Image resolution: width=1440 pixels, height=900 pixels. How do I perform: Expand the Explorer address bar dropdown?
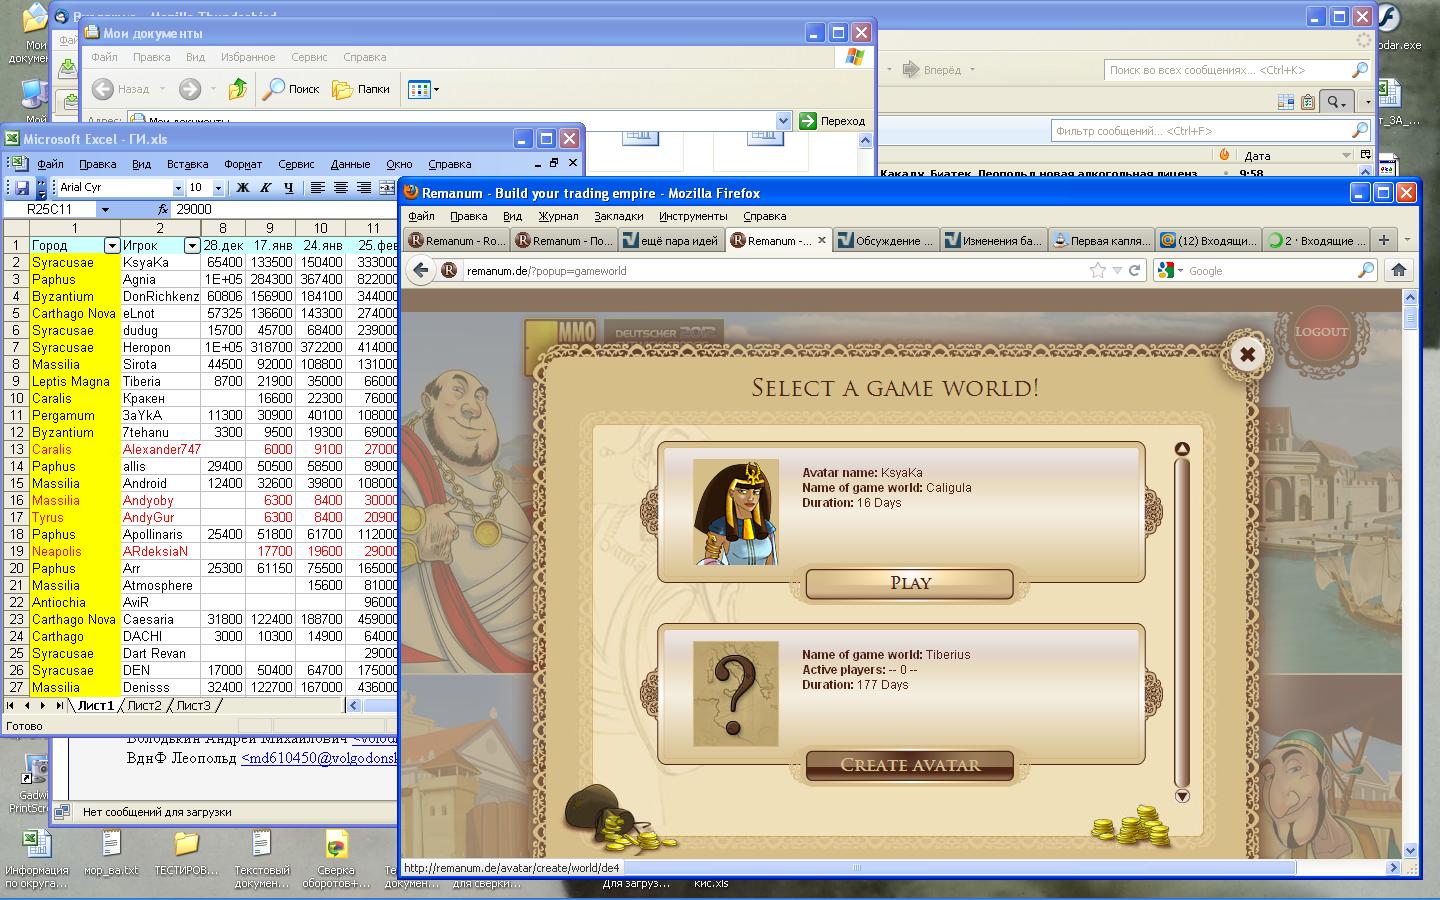pos(783,121)
